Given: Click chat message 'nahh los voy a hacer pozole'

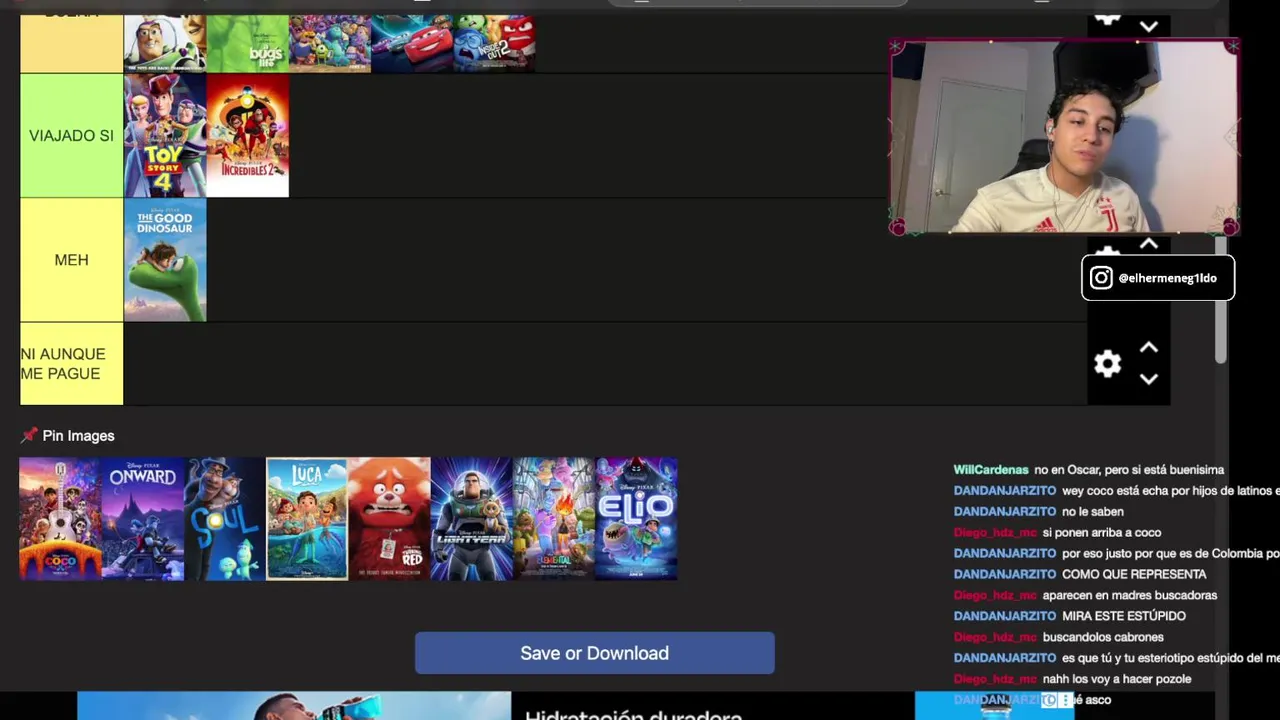Looking at the screenshot, I should (x=1116, y=680).
